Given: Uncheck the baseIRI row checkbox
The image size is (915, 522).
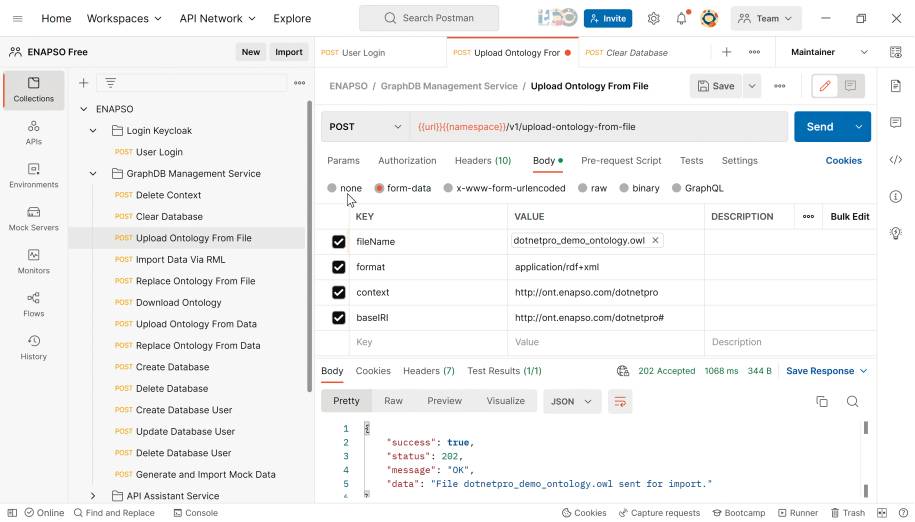Looking at the screenshot, I should coord(338,318).
